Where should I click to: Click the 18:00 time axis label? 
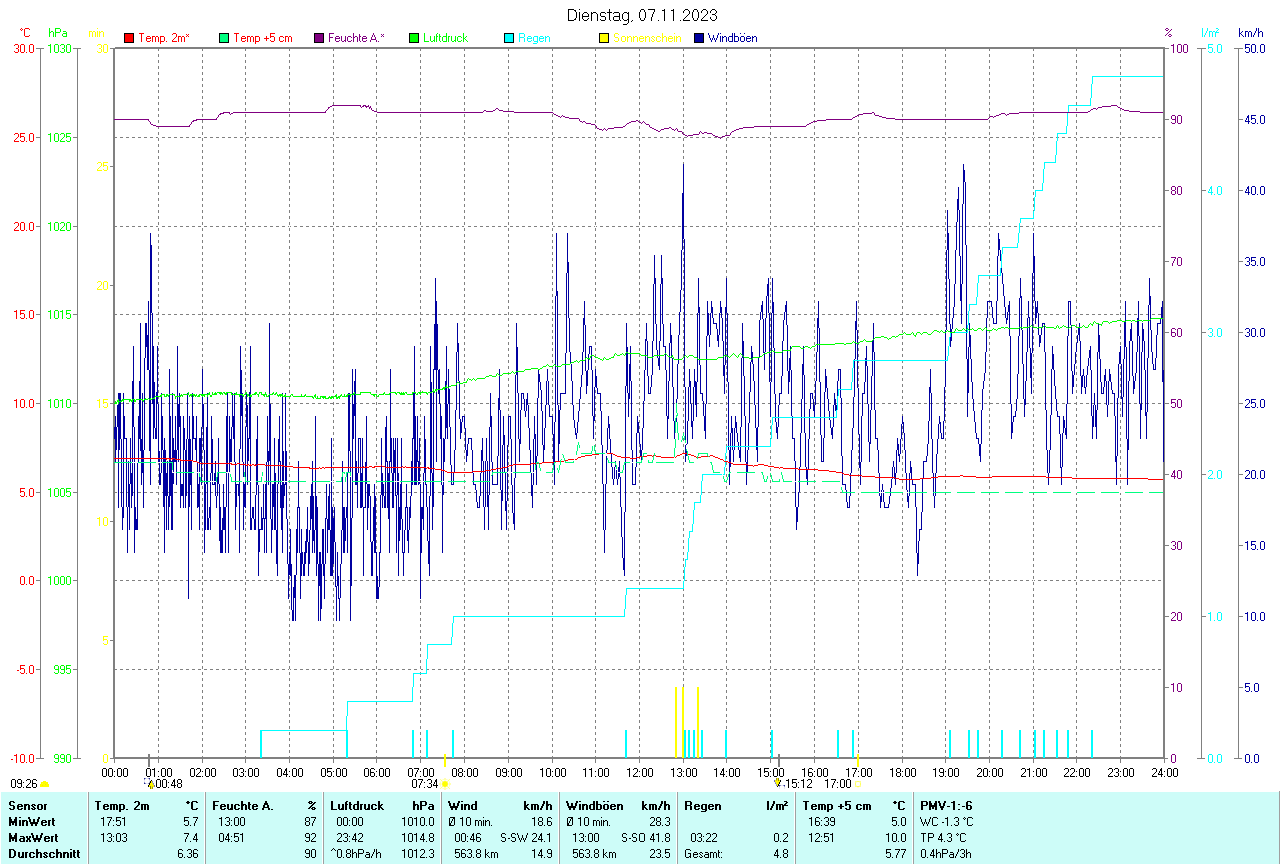(x=902, y=772)
